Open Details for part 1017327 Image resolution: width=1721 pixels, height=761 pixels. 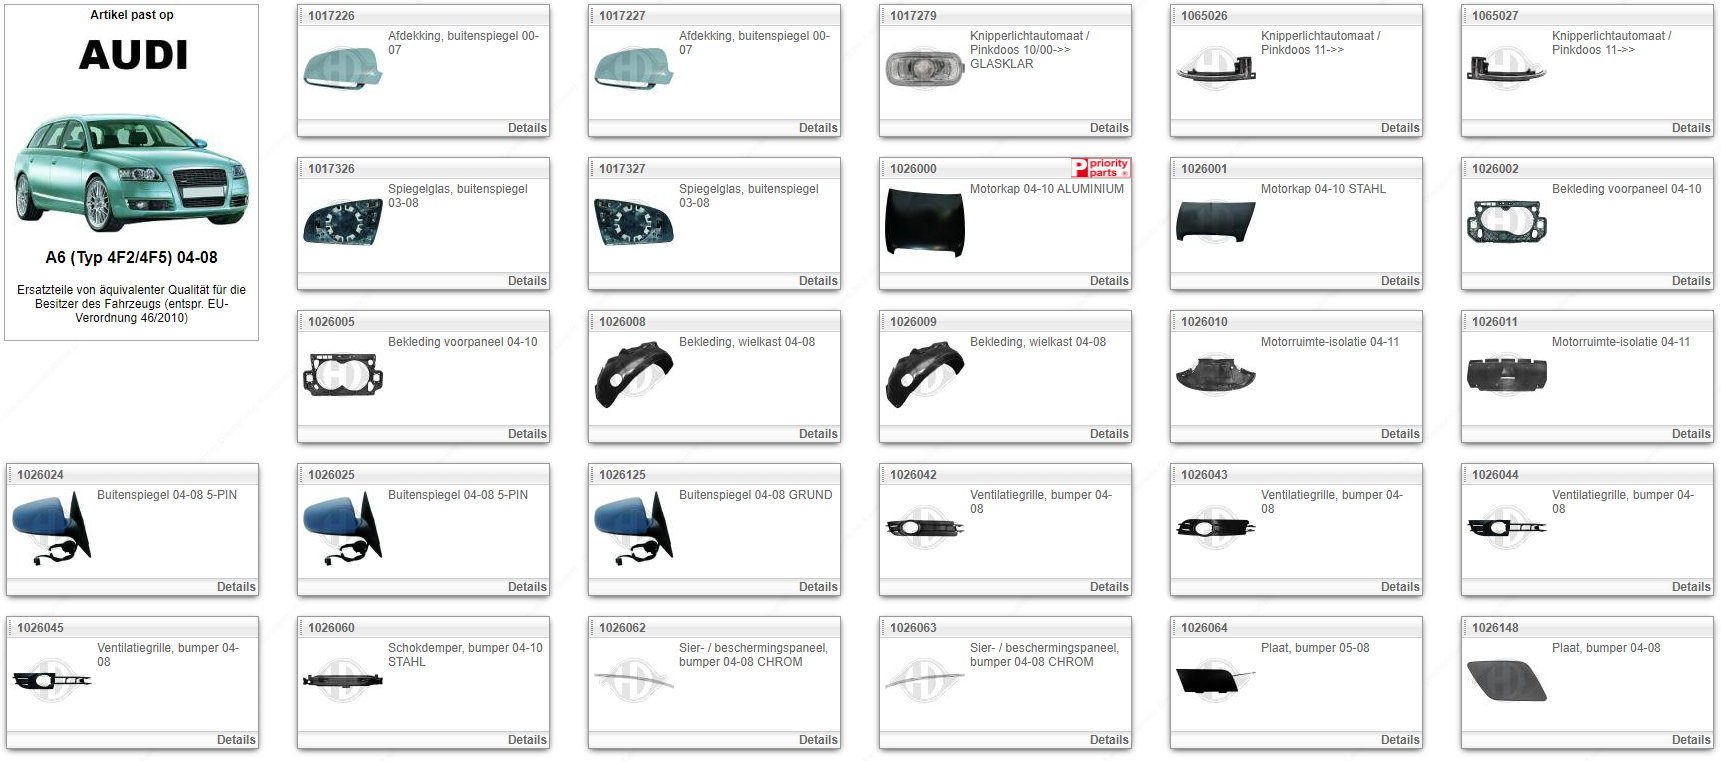(818, 281)
